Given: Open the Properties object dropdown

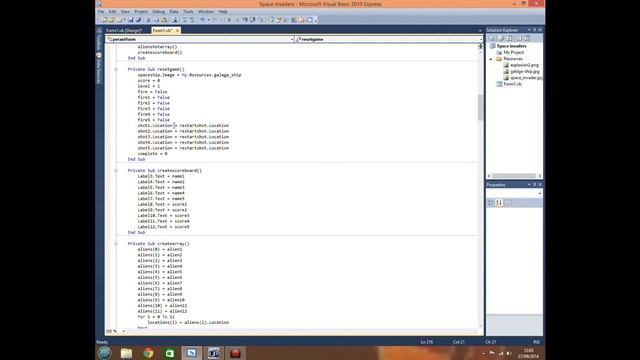Looking at the screenshot, I should tap(540, 193).
